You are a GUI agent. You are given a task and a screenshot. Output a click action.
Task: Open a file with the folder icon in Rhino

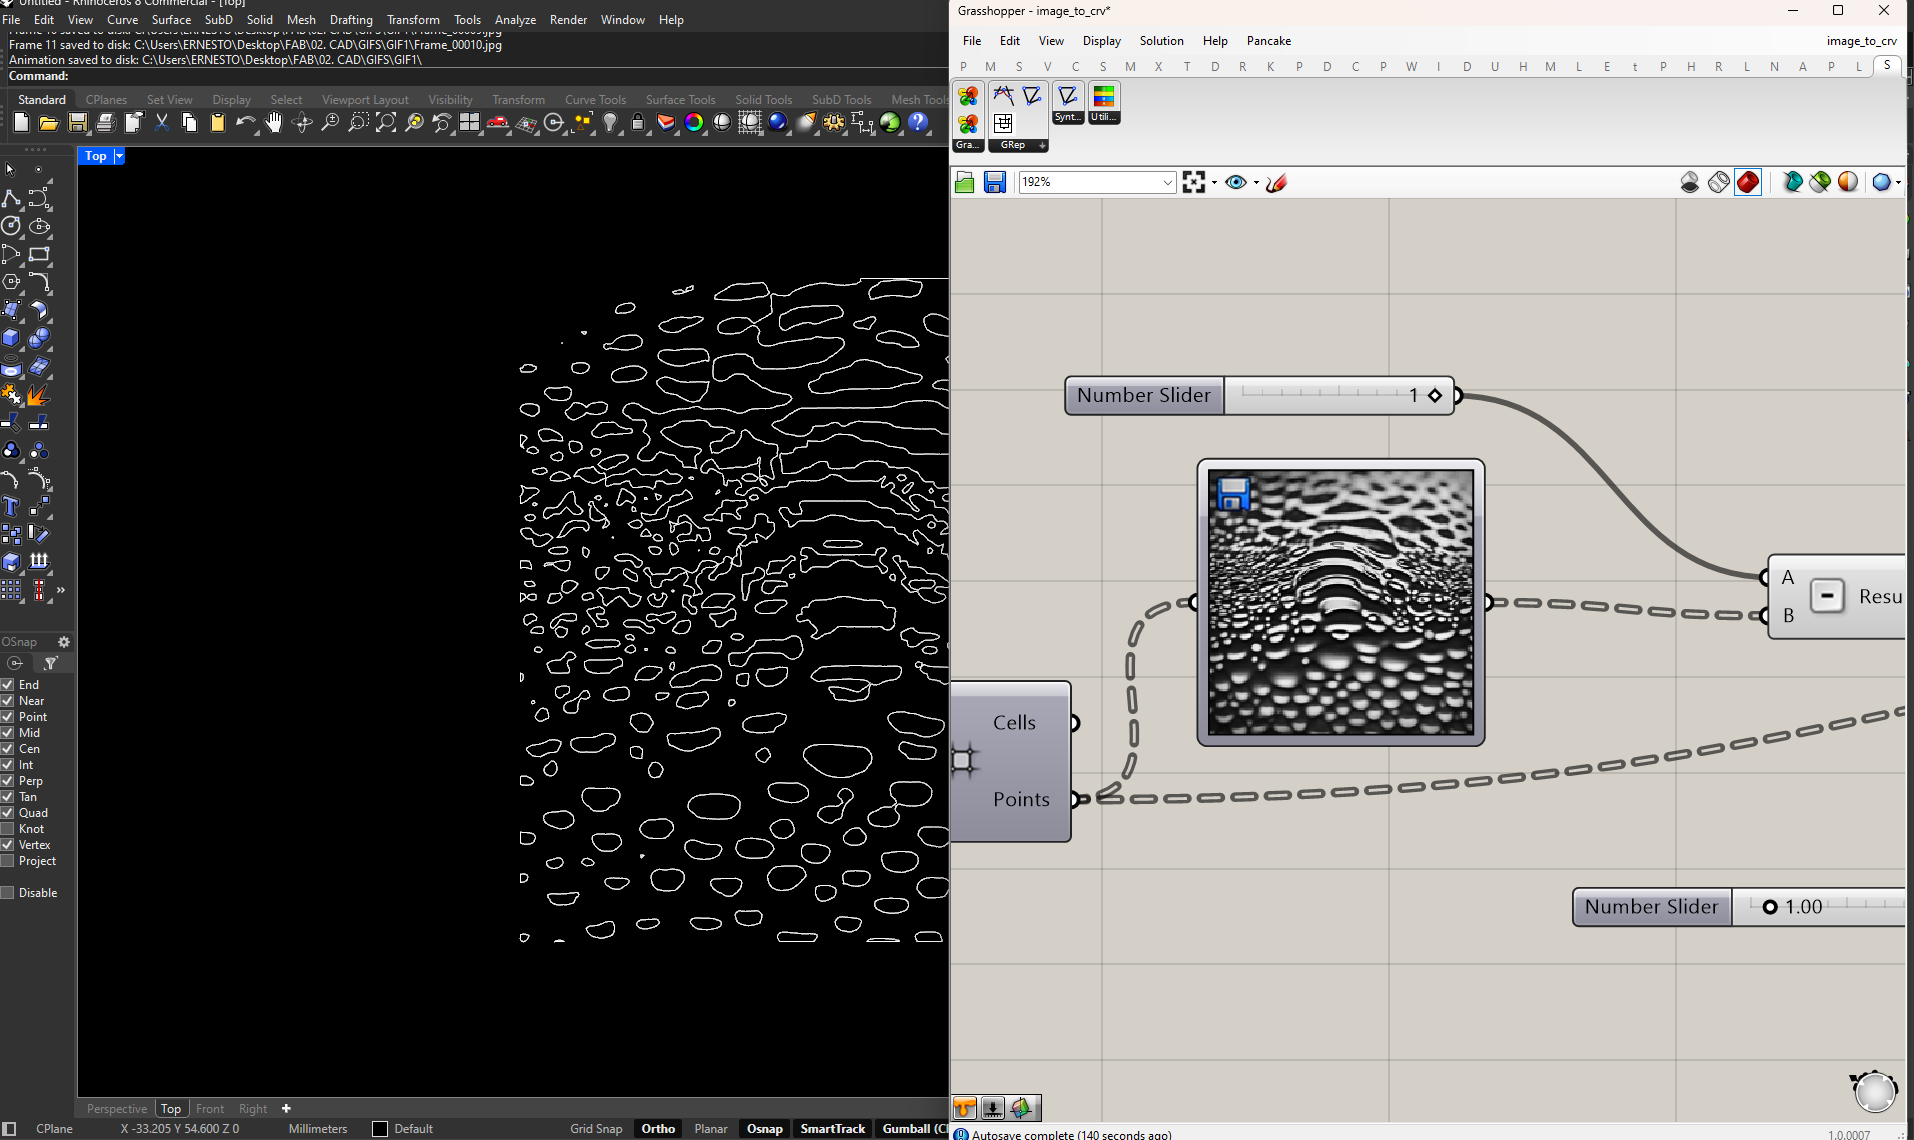pyautogui.click(x=49, y=123)
